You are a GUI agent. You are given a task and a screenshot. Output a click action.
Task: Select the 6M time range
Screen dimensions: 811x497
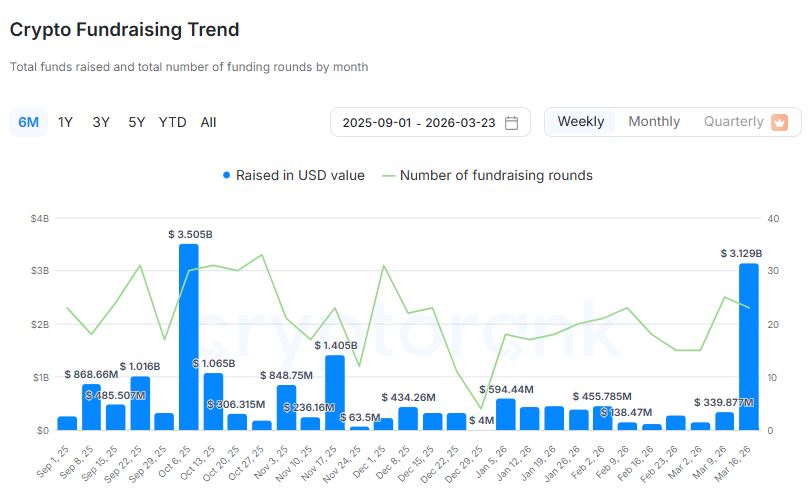pyautogui.click(x=29, y=122)
